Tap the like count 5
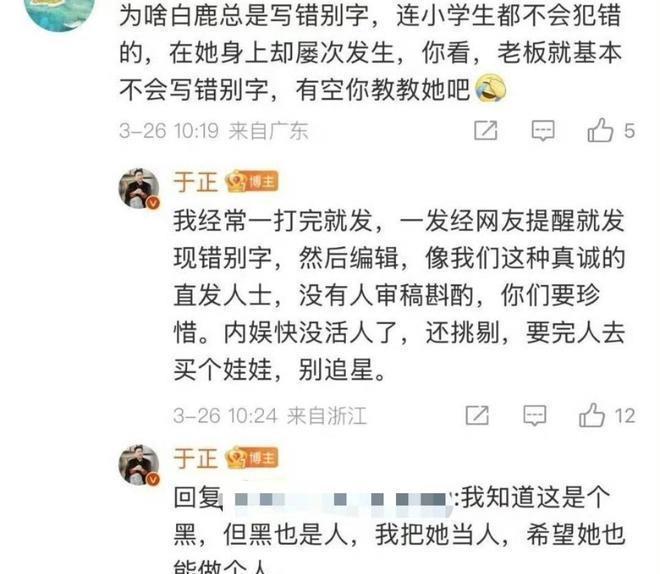The width and height of the screenshot is (660, 574). [x=629, y=131]
